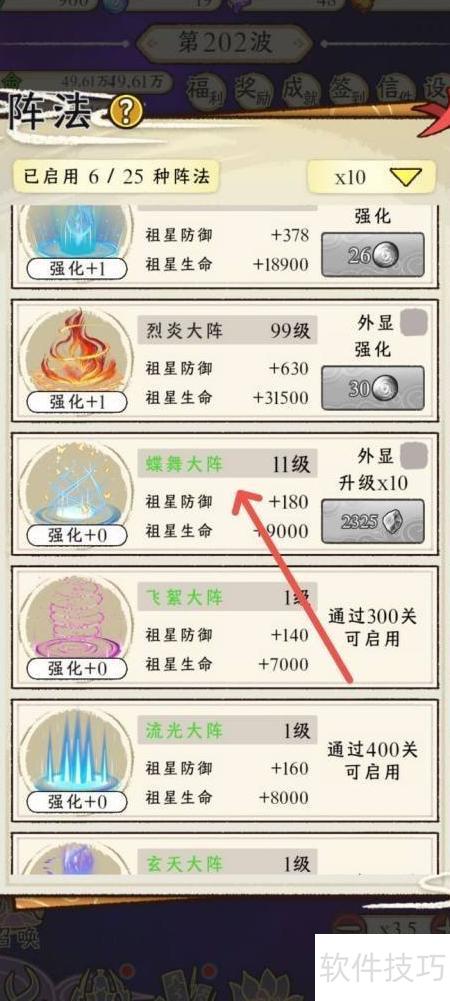The width and height of the screenshot is (450, 1001).
Task: Upgrade 蝶舞大阵 with the 2325 cost button
Action: pyautogui.click(x=373, y=522)
